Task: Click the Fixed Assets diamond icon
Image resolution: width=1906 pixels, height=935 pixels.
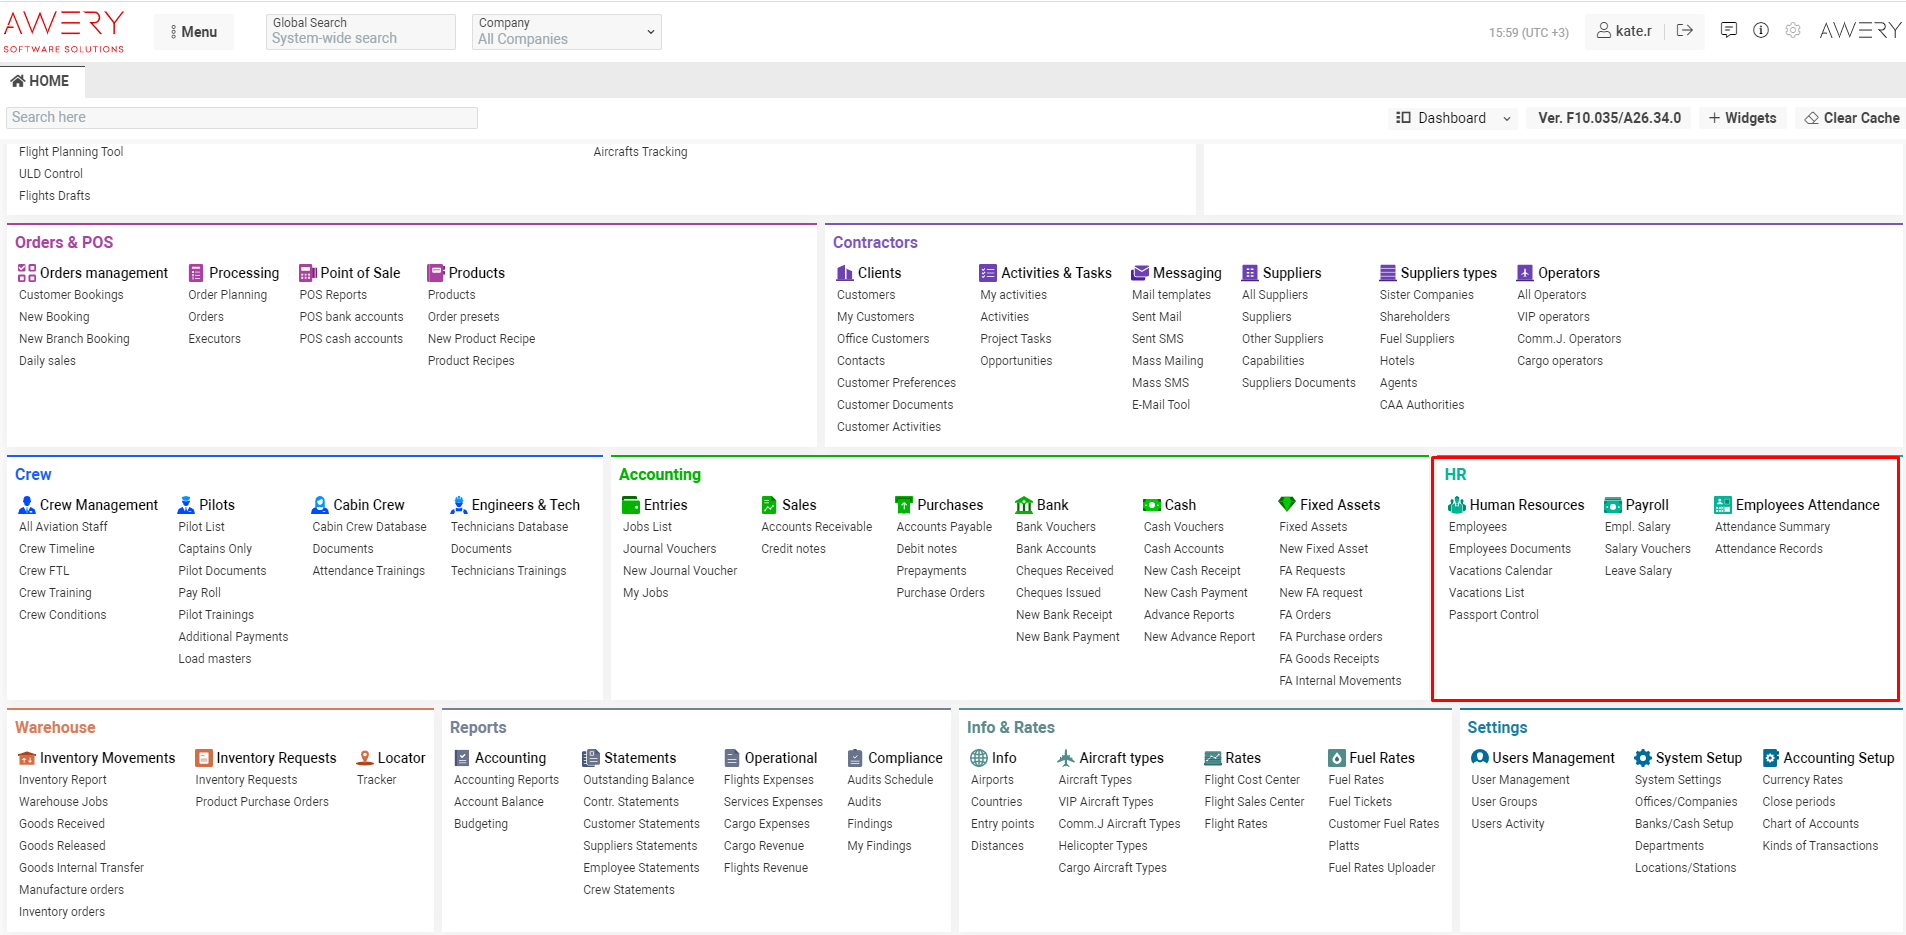Action: 1287,505
